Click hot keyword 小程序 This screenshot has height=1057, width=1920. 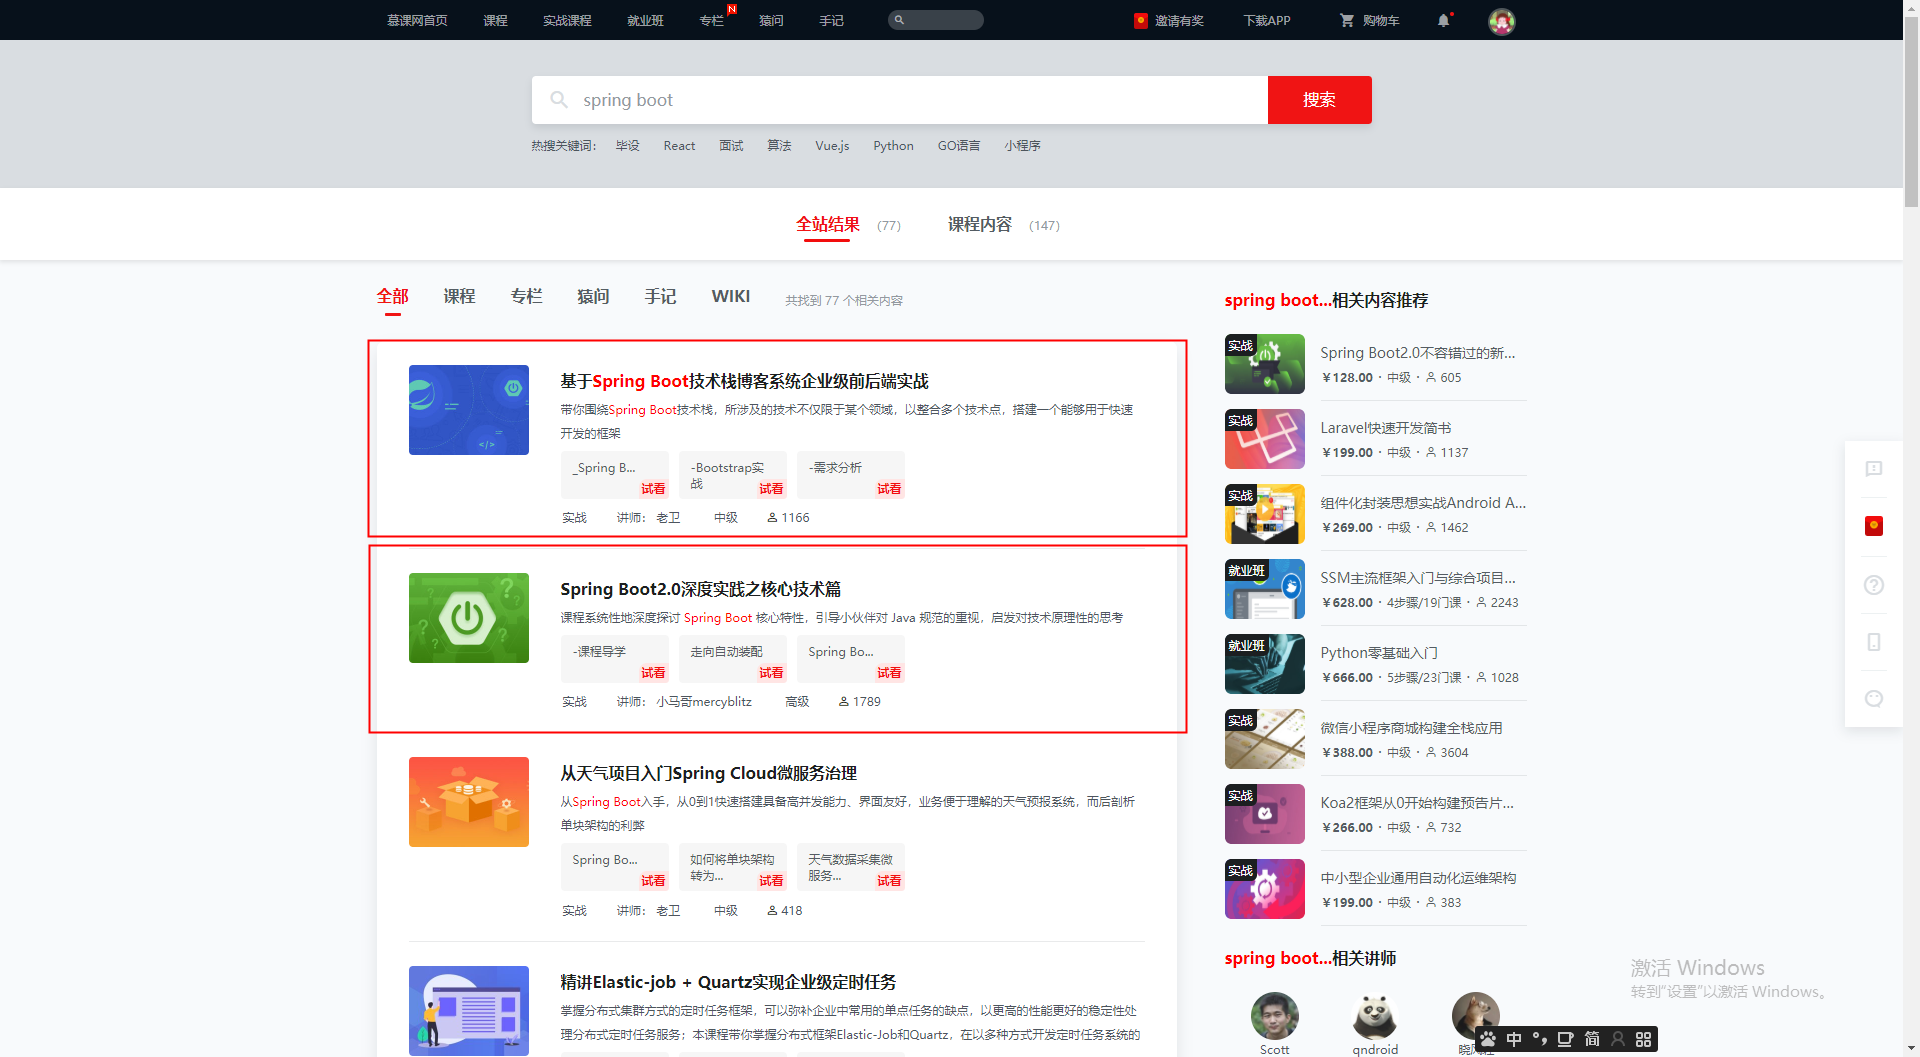click(x=1022, y=146)
